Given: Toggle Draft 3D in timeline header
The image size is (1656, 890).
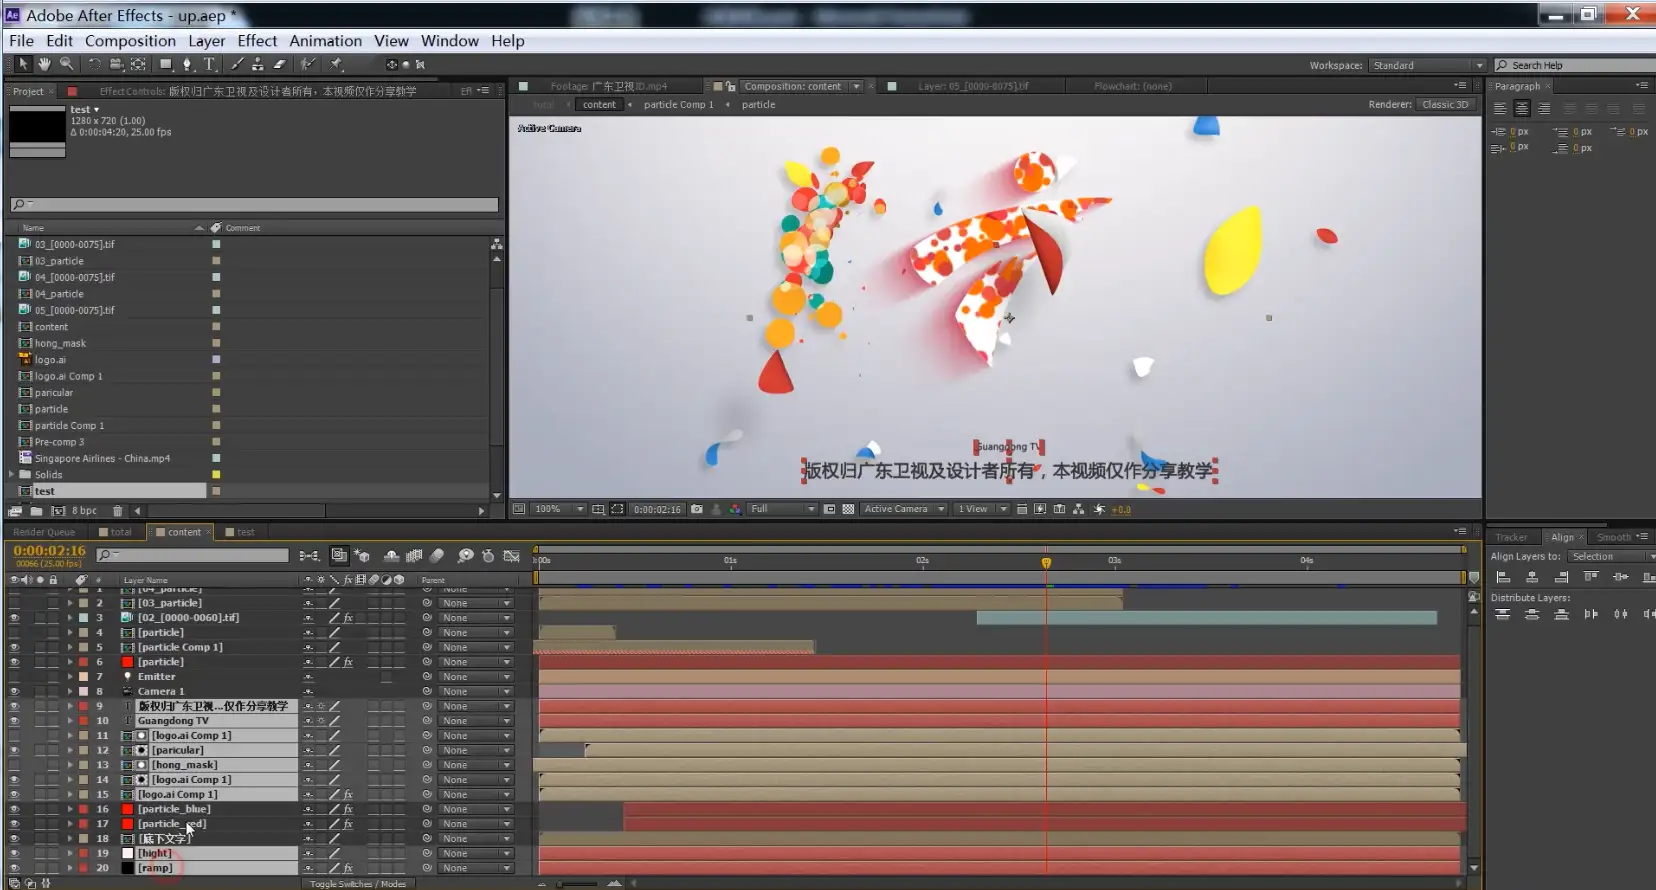Looking at the screenshot, I should 362,556.
